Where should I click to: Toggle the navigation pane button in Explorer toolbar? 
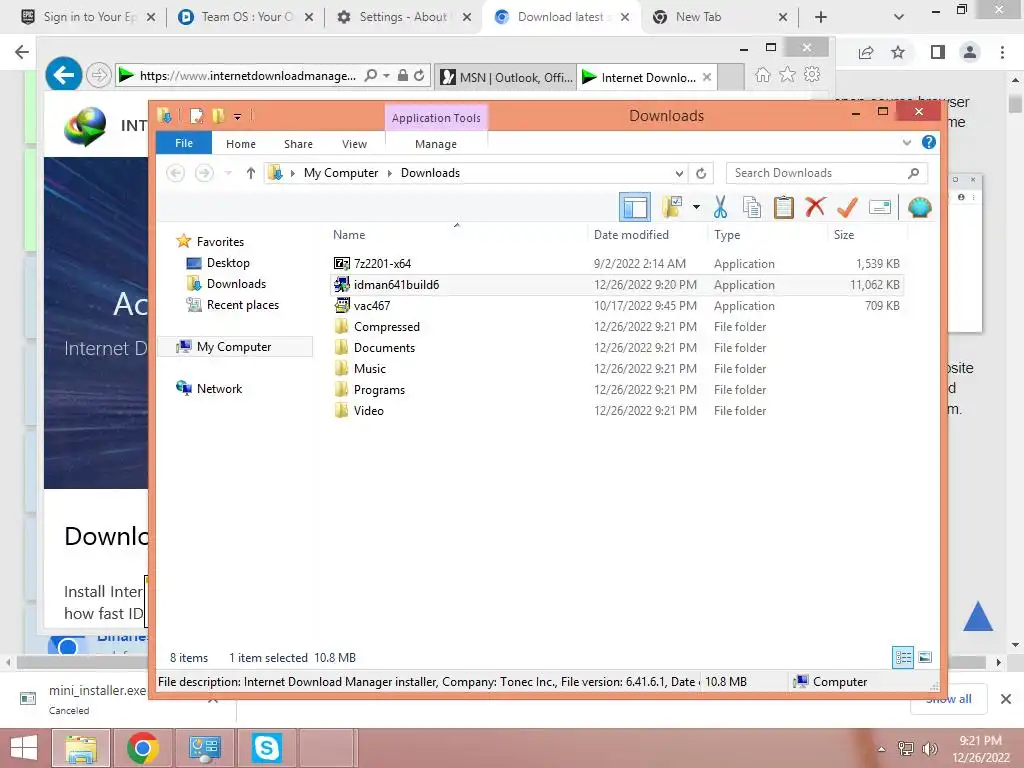(x=635, y=208)
